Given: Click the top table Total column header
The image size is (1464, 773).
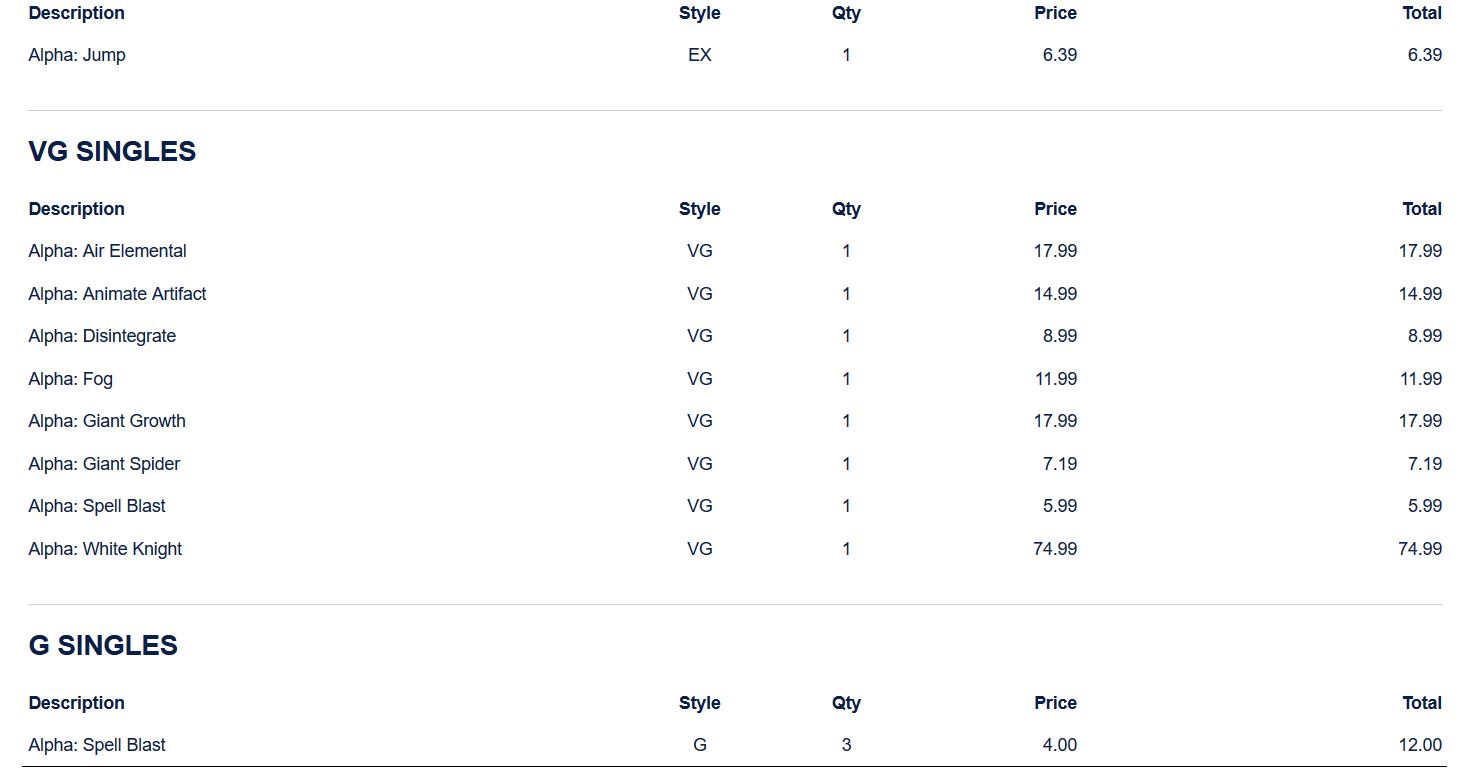Looking at the screenshot, I should coord(1421,13).
